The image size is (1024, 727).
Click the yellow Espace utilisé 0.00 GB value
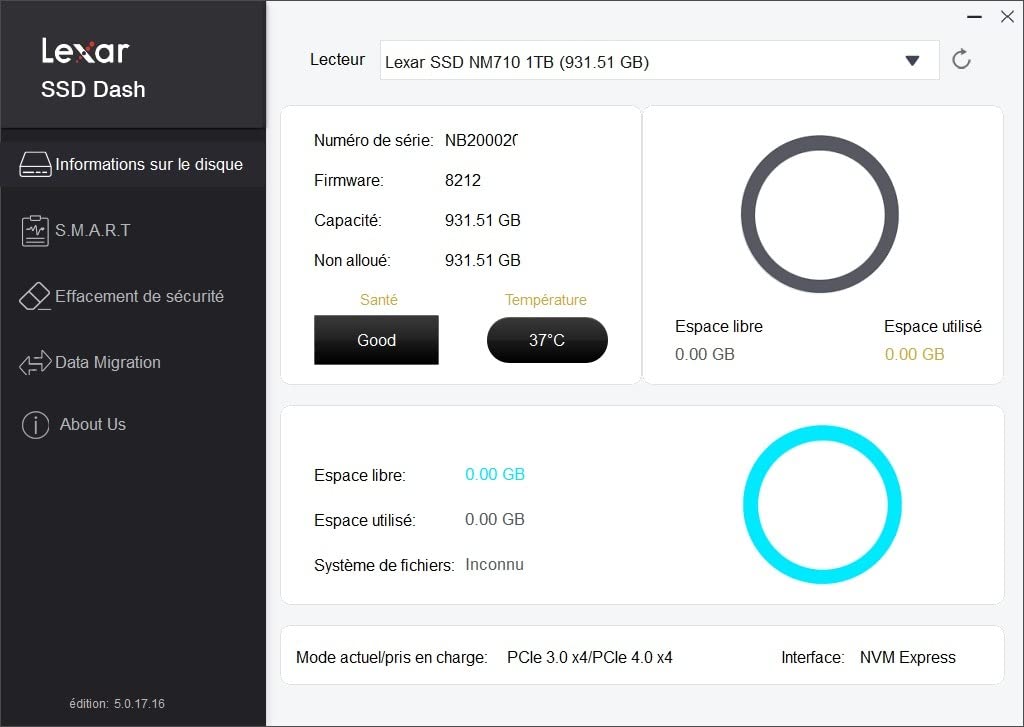[914, 354]
